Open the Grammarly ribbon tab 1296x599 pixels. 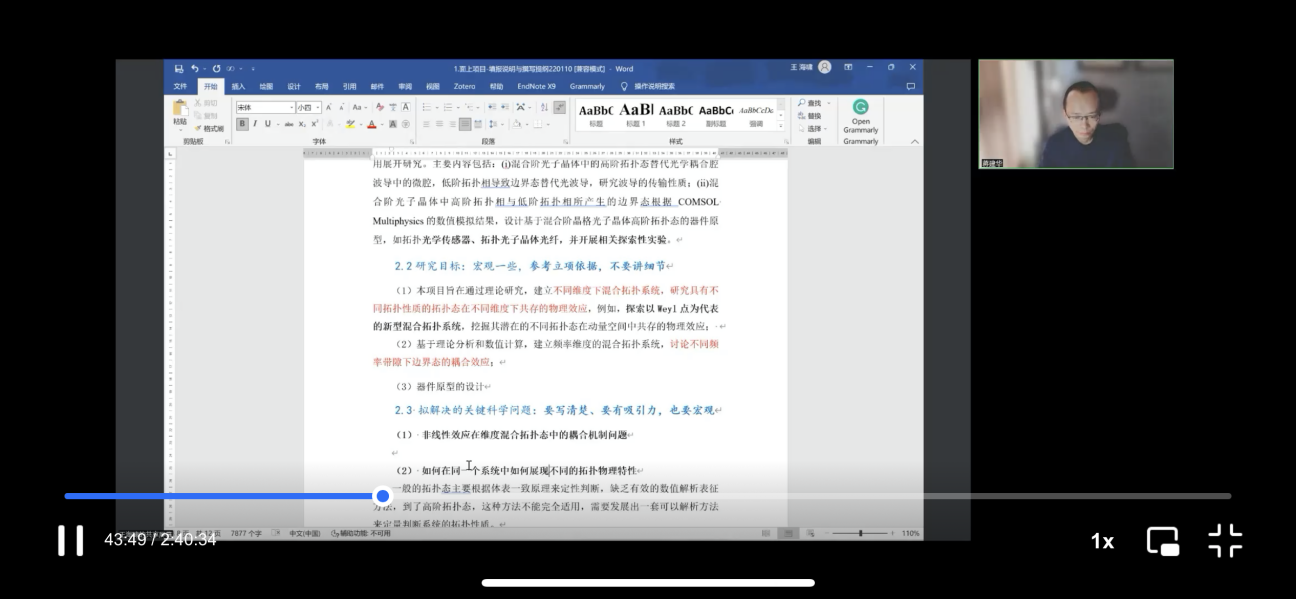(587, 86)
